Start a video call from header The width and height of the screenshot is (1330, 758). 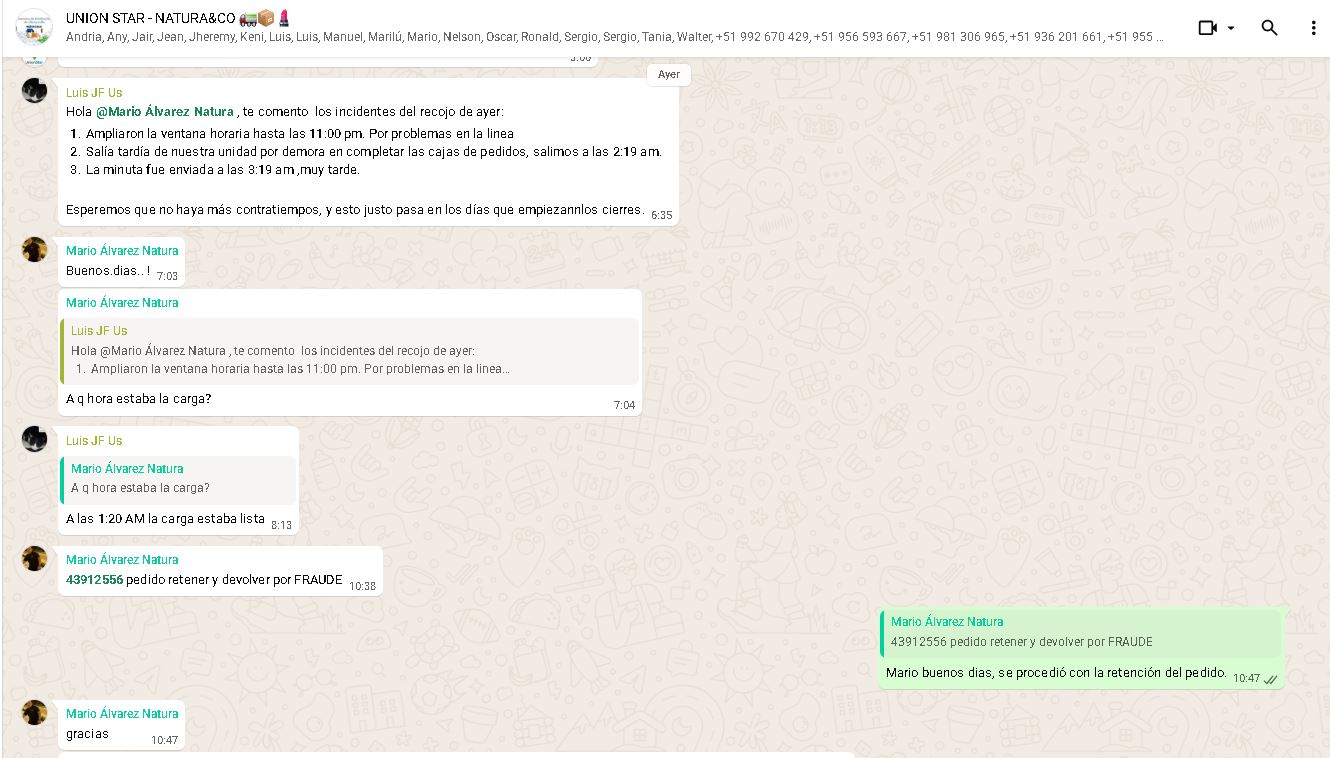pos(1207,28)
